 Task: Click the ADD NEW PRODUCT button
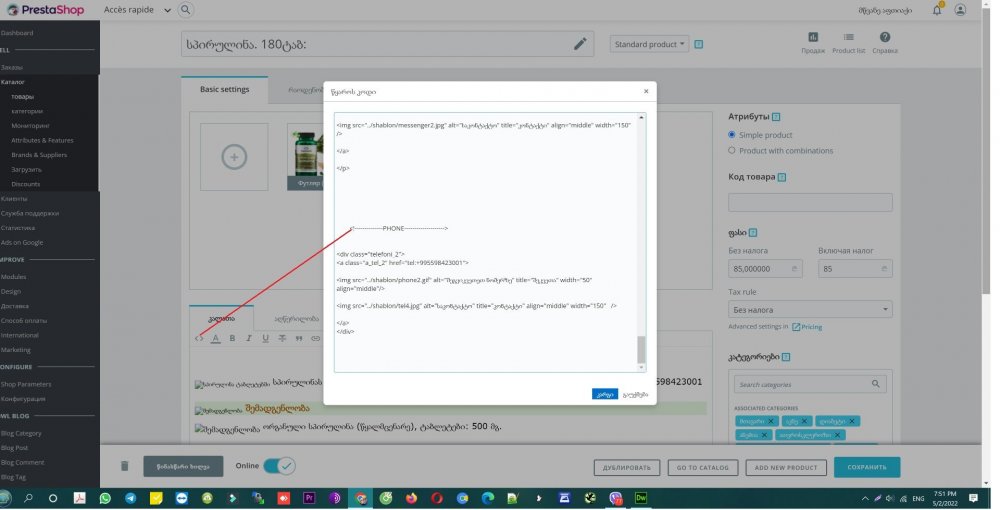pos(786,467)
